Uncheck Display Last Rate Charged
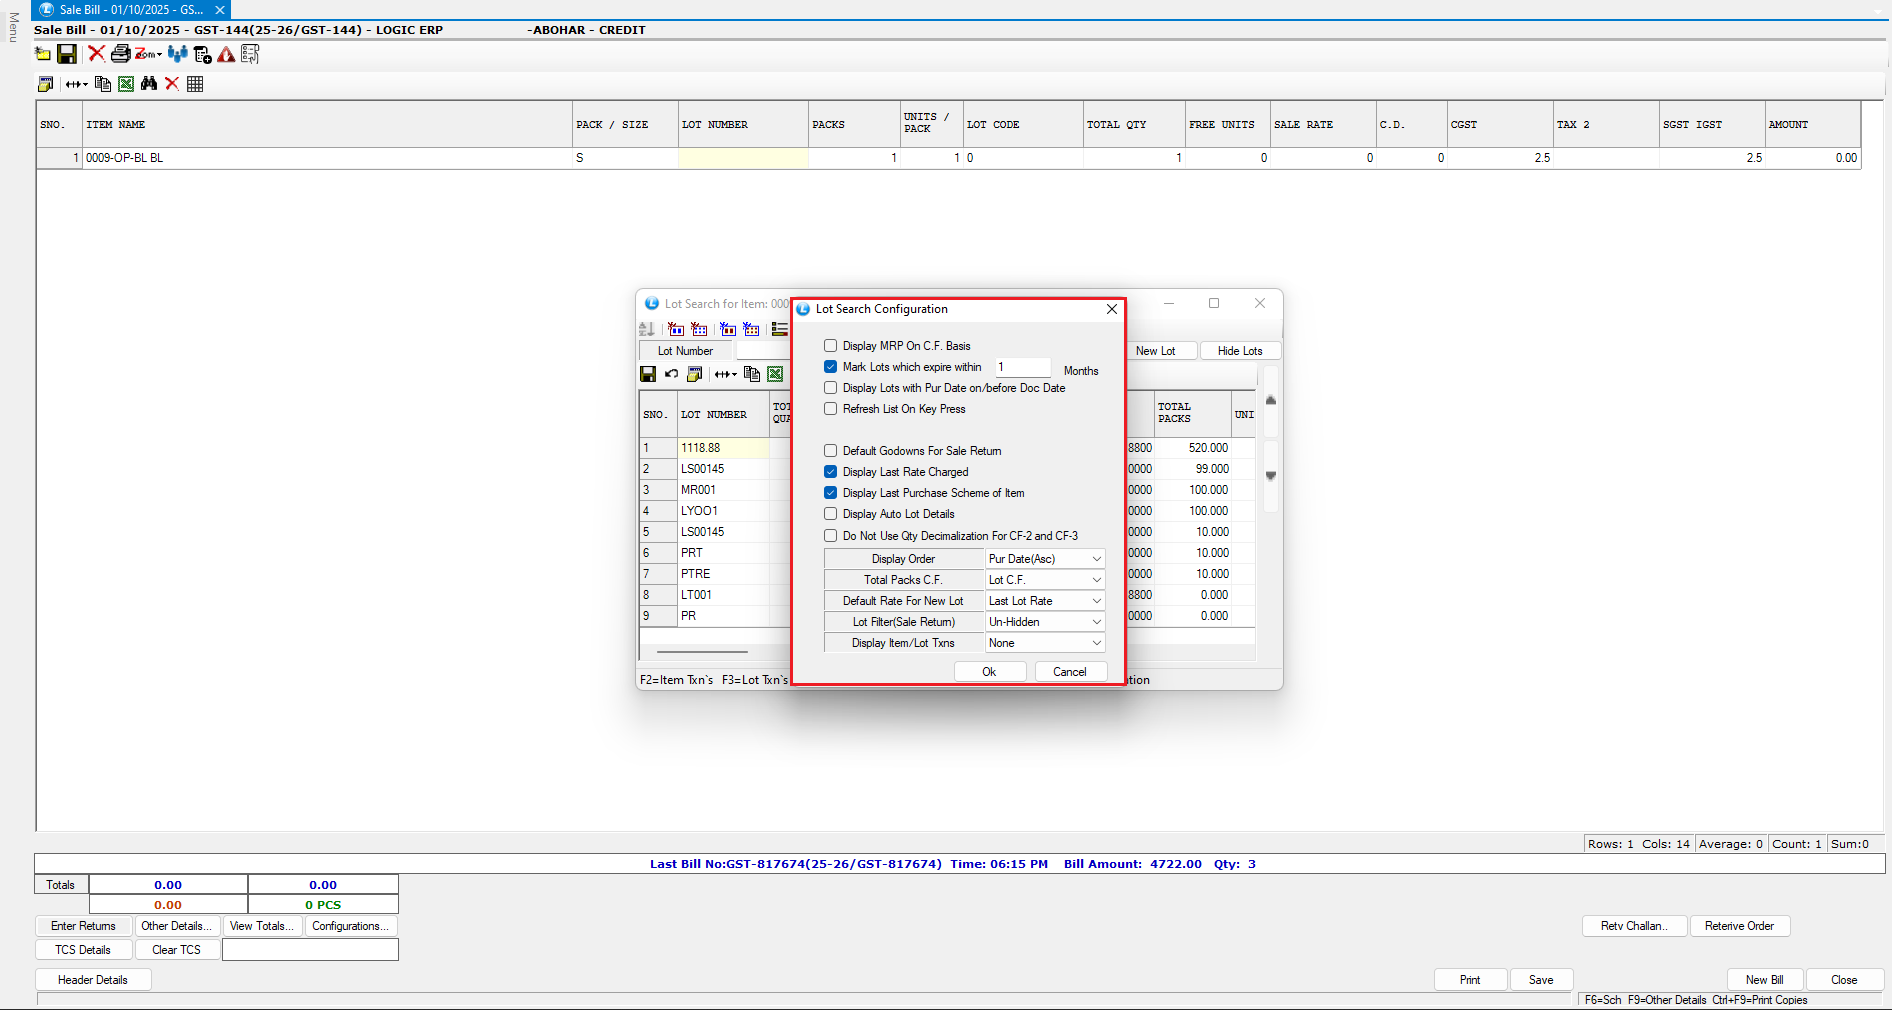The image size is (1892, 1010). 830,472
